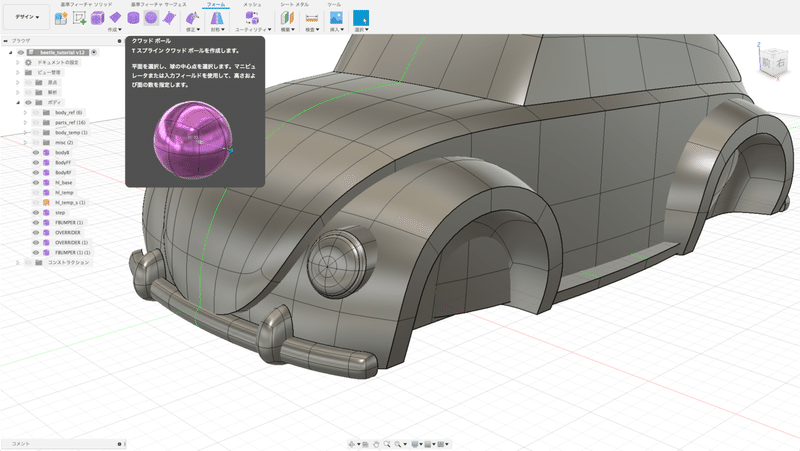
Task: Switch to the シート メタル tab
Action: point(293,5)
